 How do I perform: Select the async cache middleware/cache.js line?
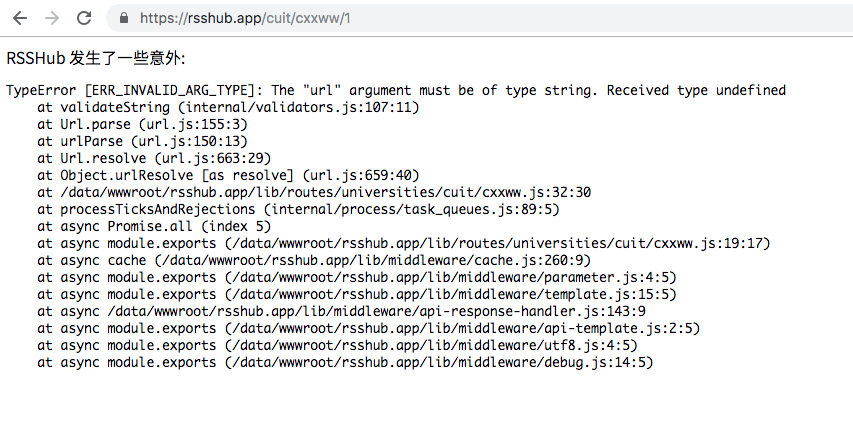(314, 260)
